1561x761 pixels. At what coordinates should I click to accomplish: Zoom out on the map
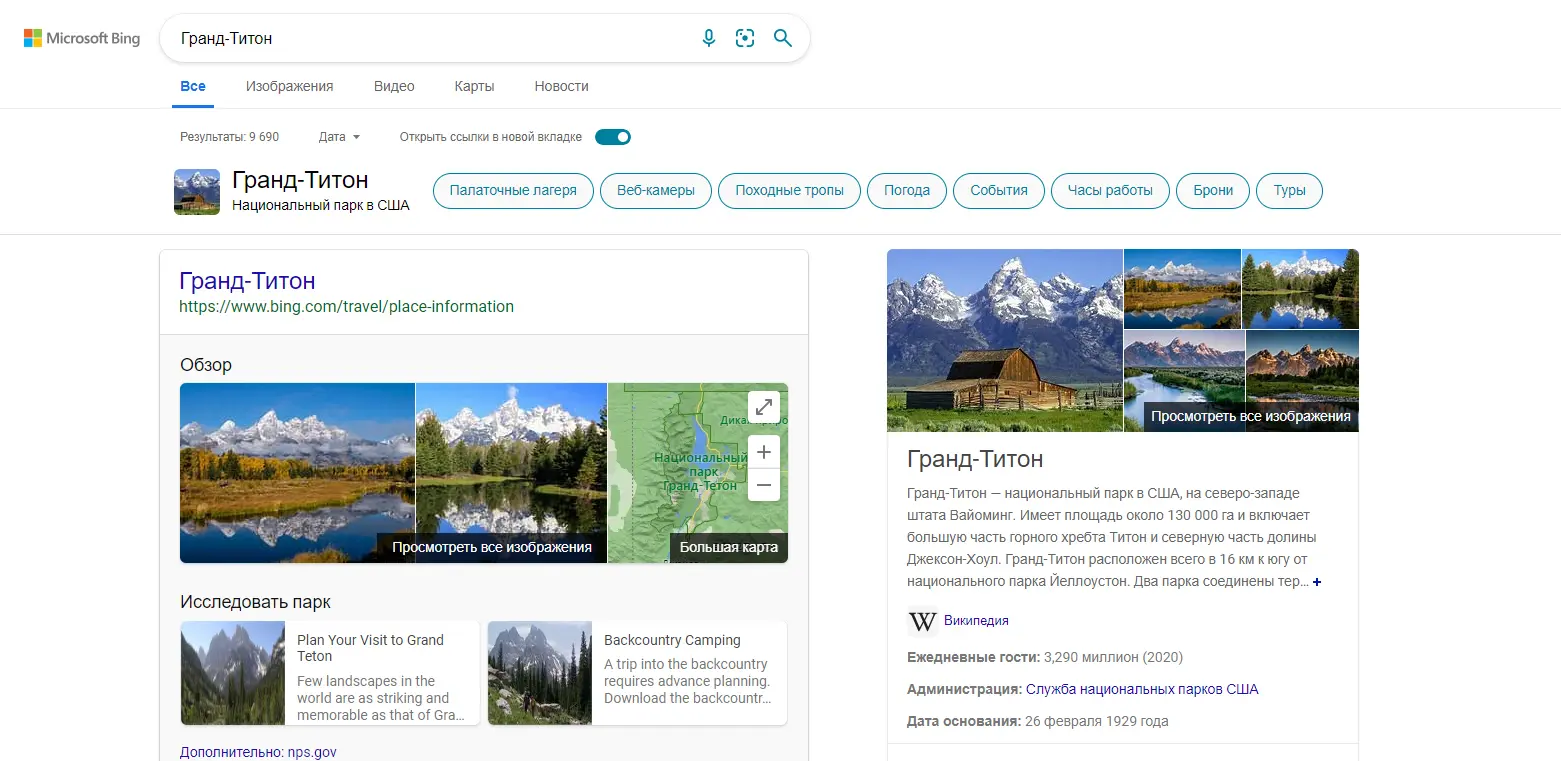click(x=764, y=485)
